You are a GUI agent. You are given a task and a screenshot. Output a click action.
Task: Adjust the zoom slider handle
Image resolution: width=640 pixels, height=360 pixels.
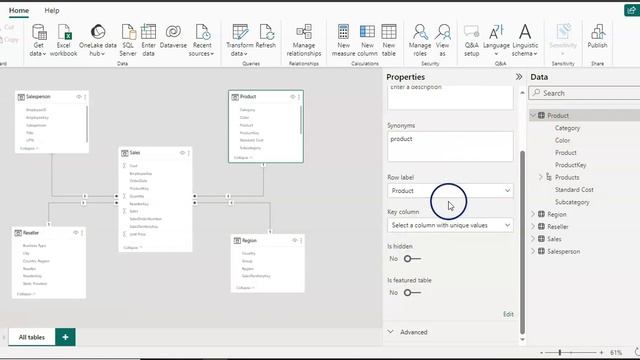[x=560, y=352]
